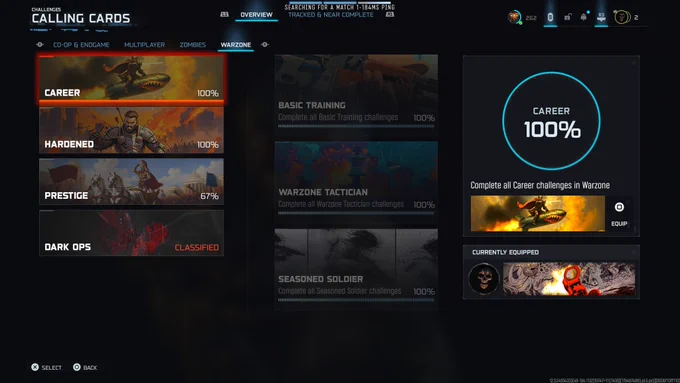Click the Select button prompt label
The height and width of the screenshot is (383, 680).
[x=52, y=368]
